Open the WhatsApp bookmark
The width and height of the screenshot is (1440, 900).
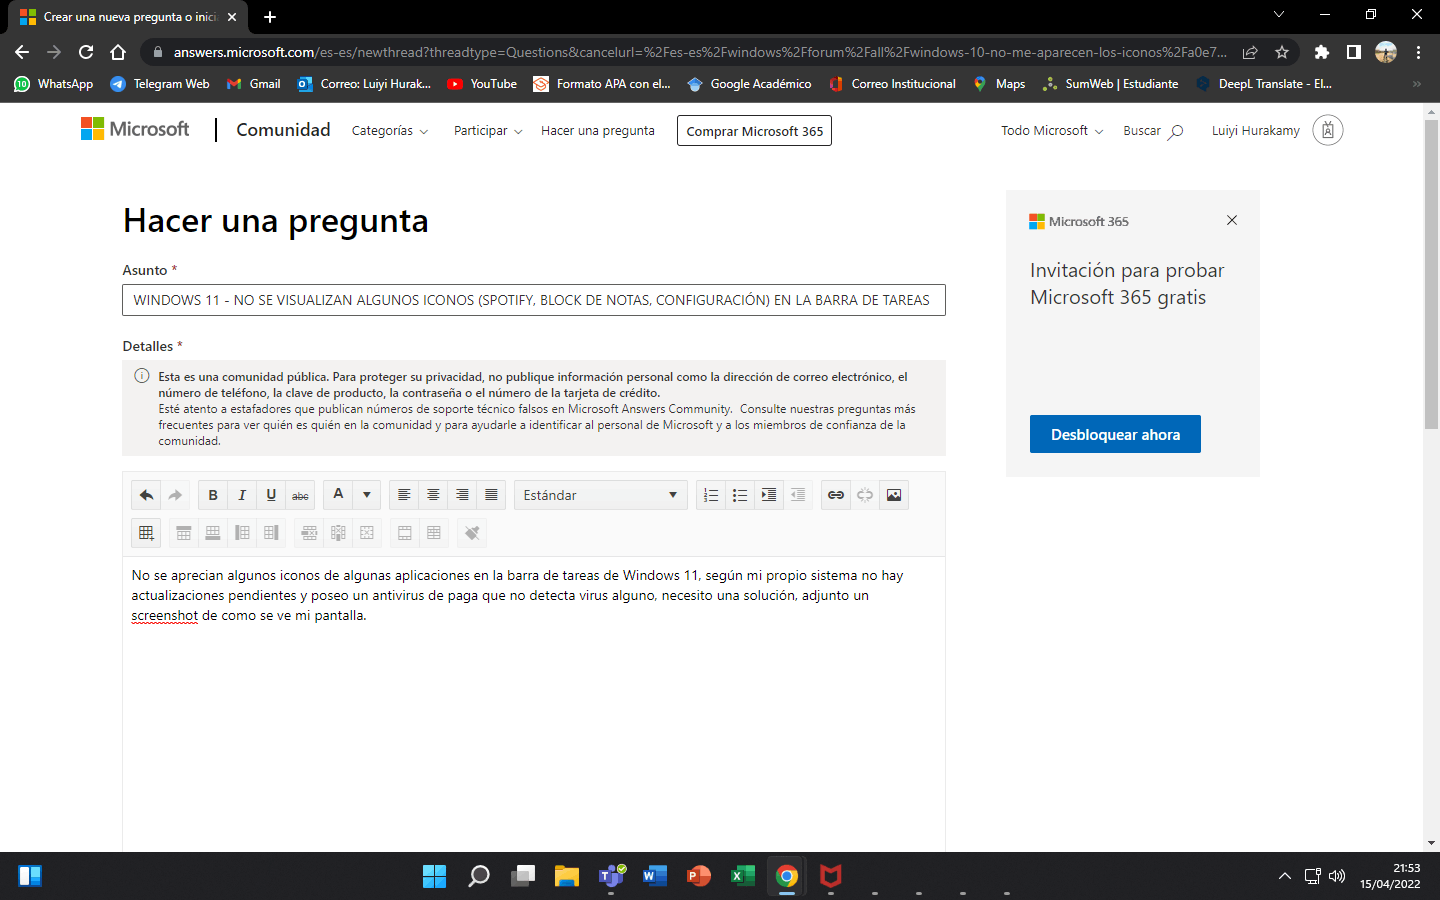point(54,84)
